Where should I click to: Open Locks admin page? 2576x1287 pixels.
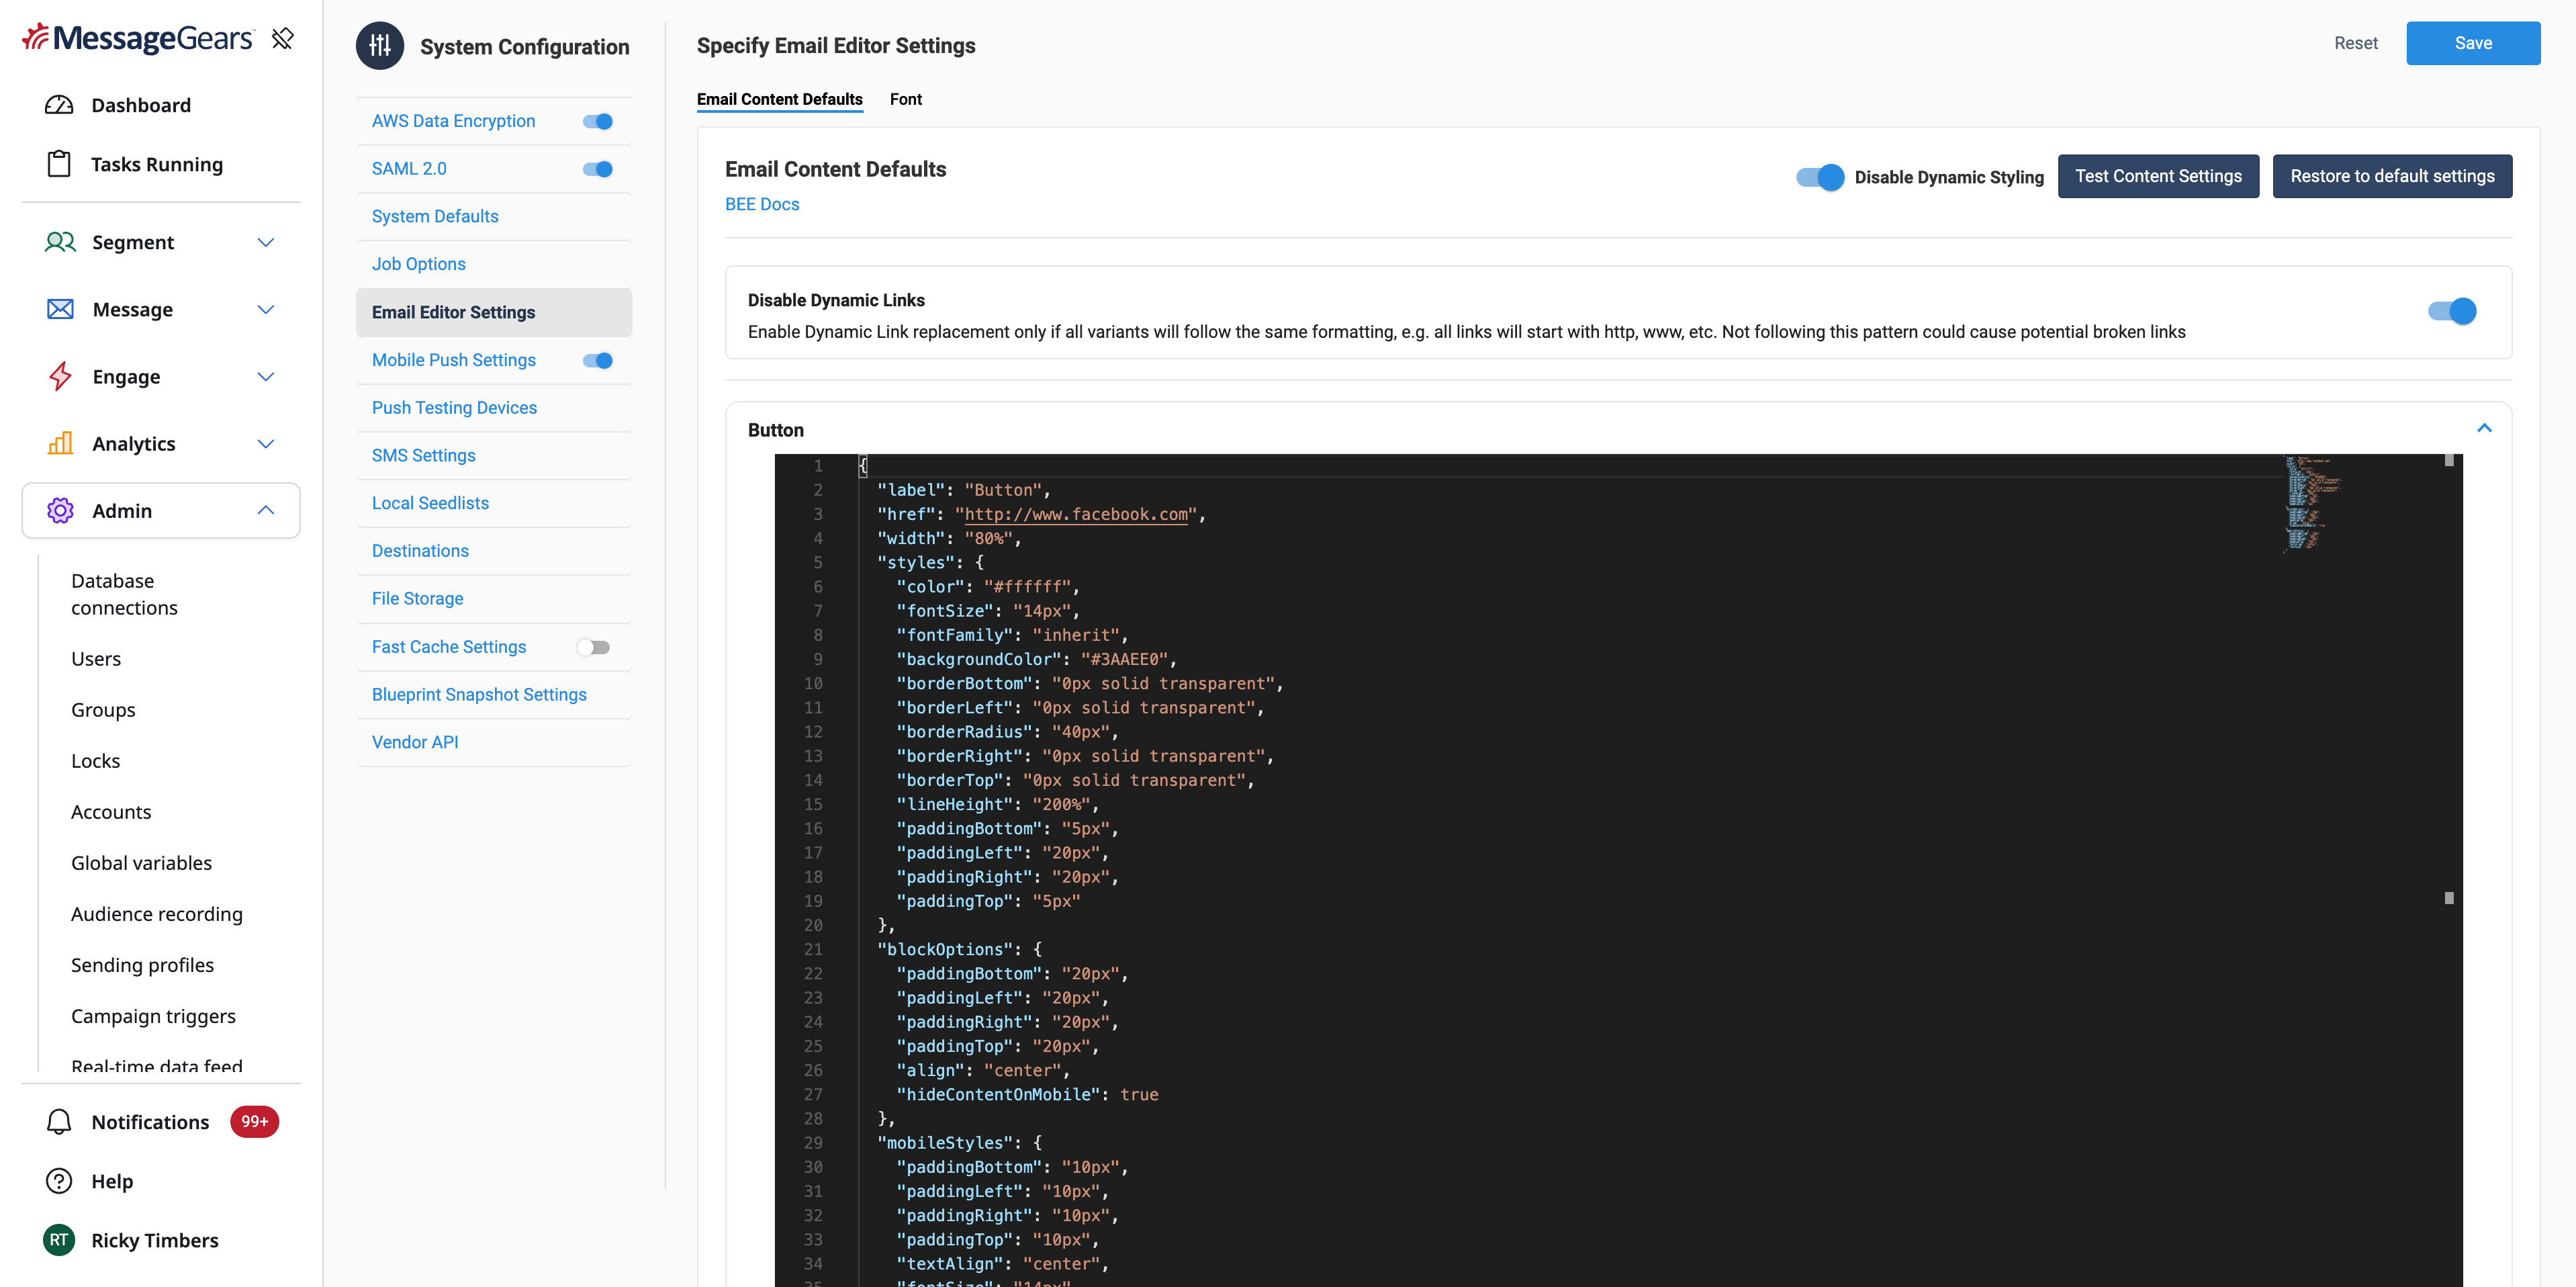coord(96,761)
